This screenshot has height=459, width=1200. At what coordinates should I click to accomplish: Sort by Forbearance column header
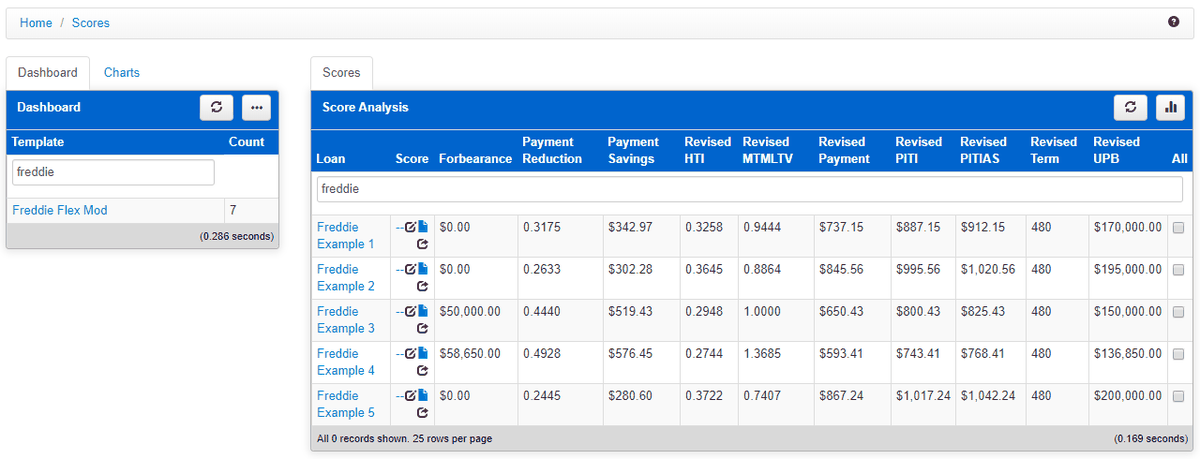coord(475,159)
